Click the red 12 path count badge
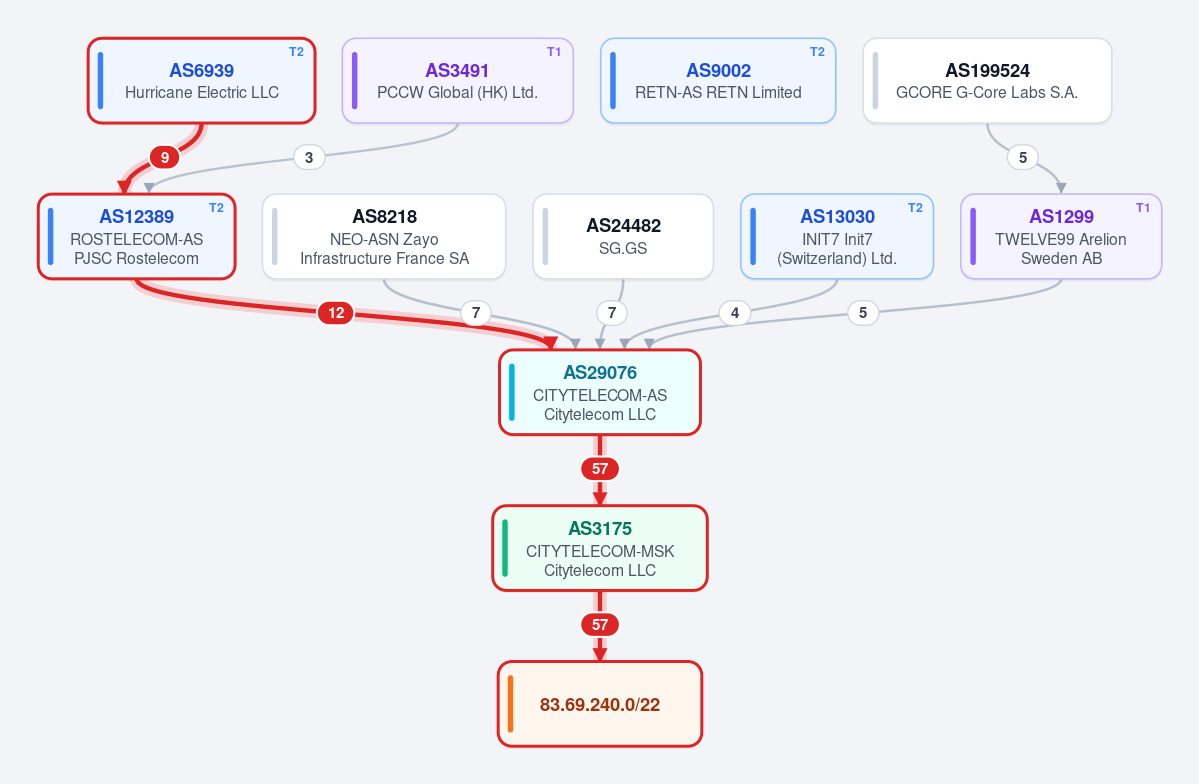The image size is (1199, 784). pos(336,313)
